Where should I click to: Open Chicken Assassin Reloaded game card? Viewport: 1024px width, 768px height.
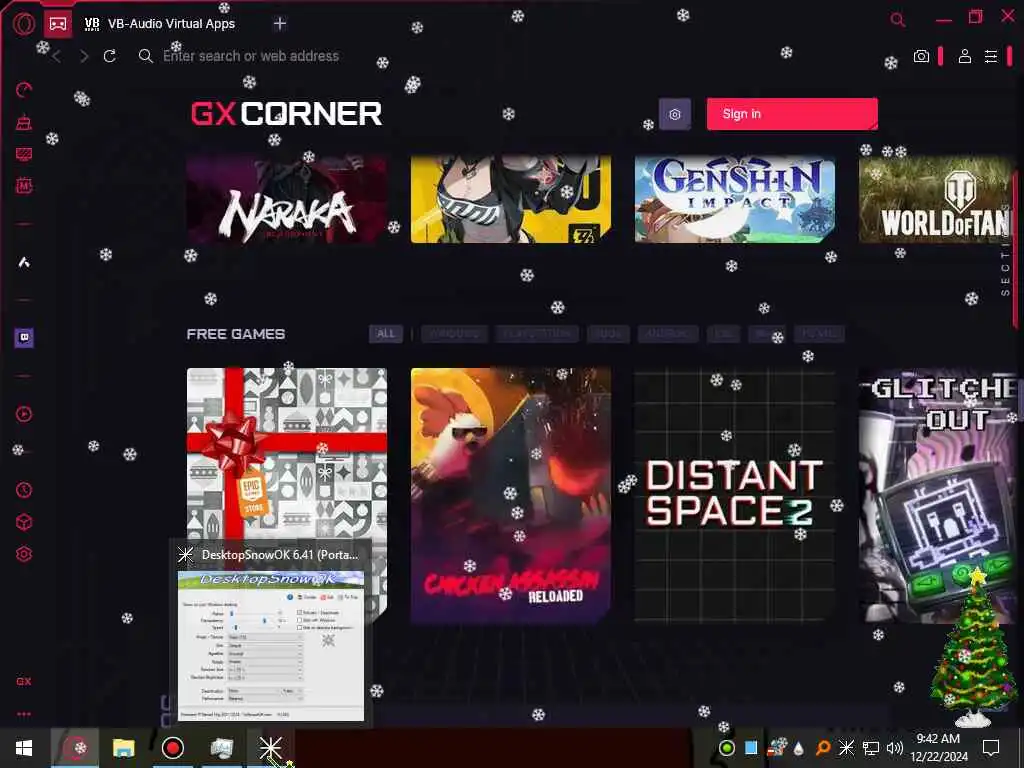tap(511, 495)
